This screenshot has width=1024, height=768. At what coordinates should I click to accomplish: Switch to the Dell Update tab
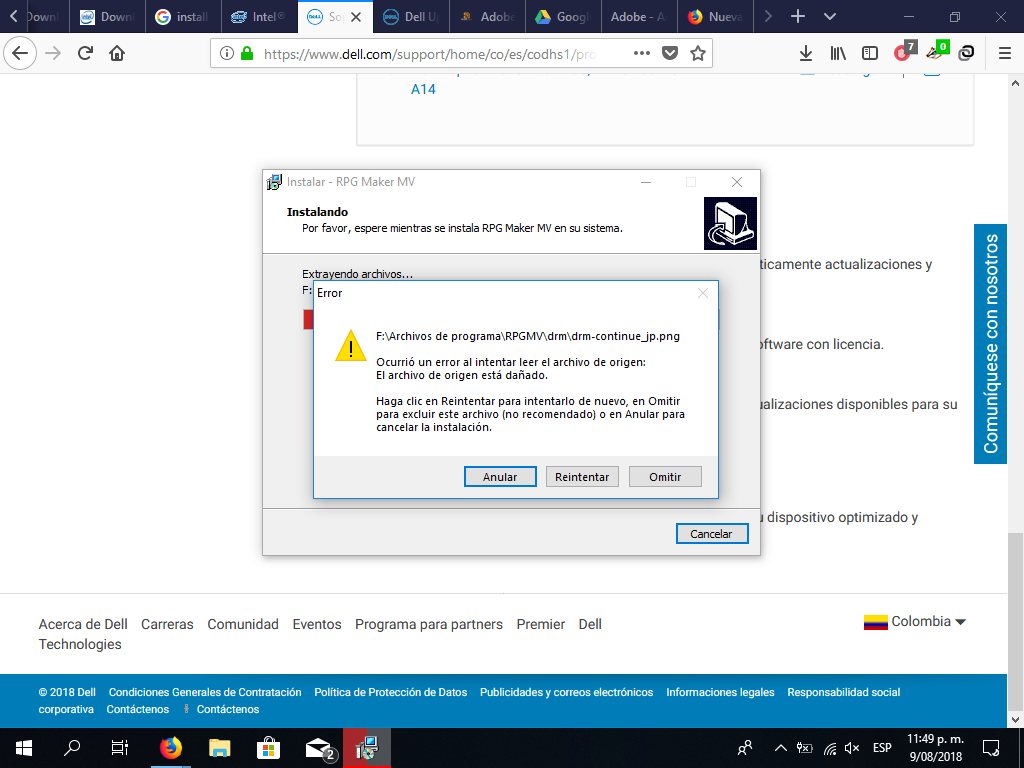pos(411,17)
